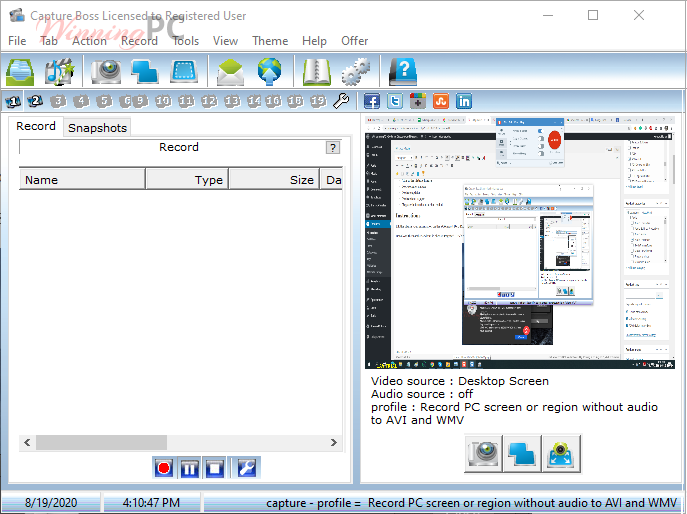Open the Action menu
Viewport: 687px width, 514px height.
89,41
